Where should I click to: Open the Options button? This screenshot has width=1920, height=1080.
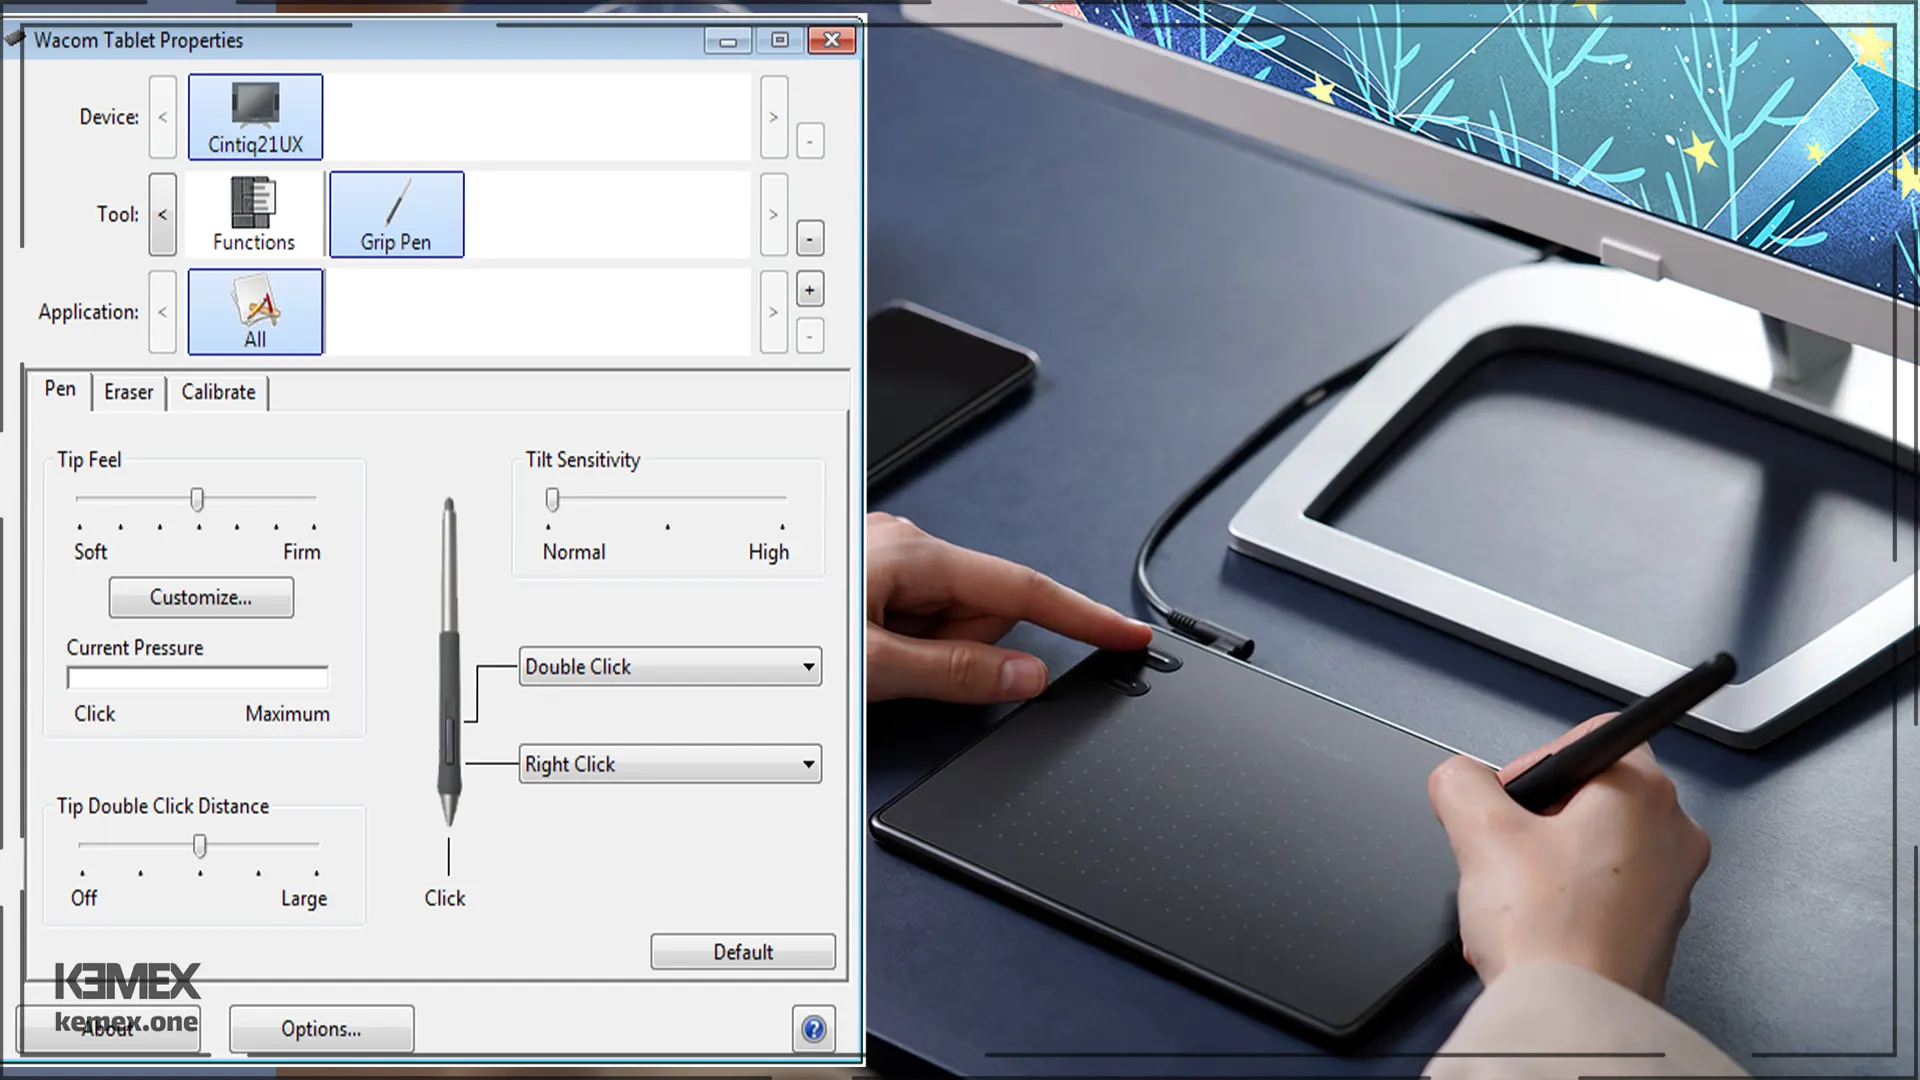point(321,1029)
